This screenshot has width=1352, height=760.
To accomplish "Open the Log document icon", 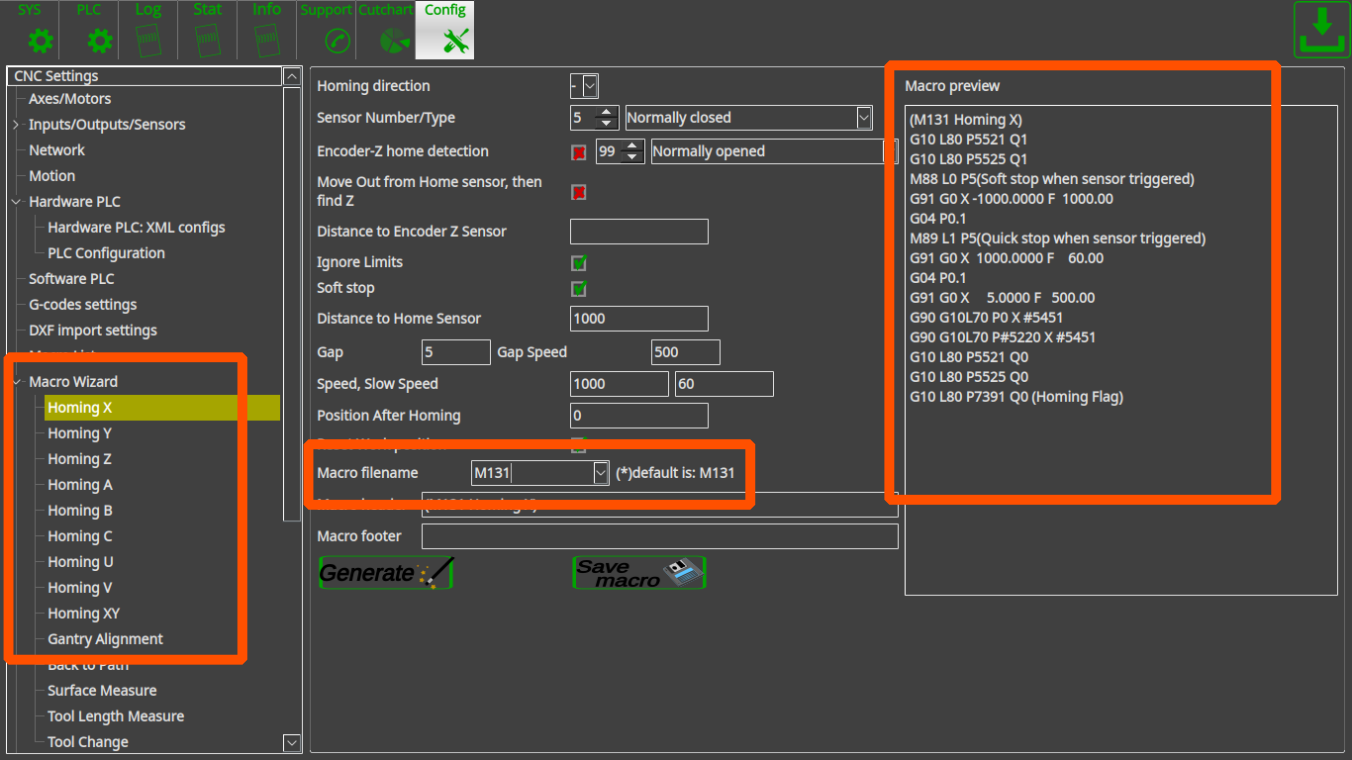I will (x=148, y=40).
